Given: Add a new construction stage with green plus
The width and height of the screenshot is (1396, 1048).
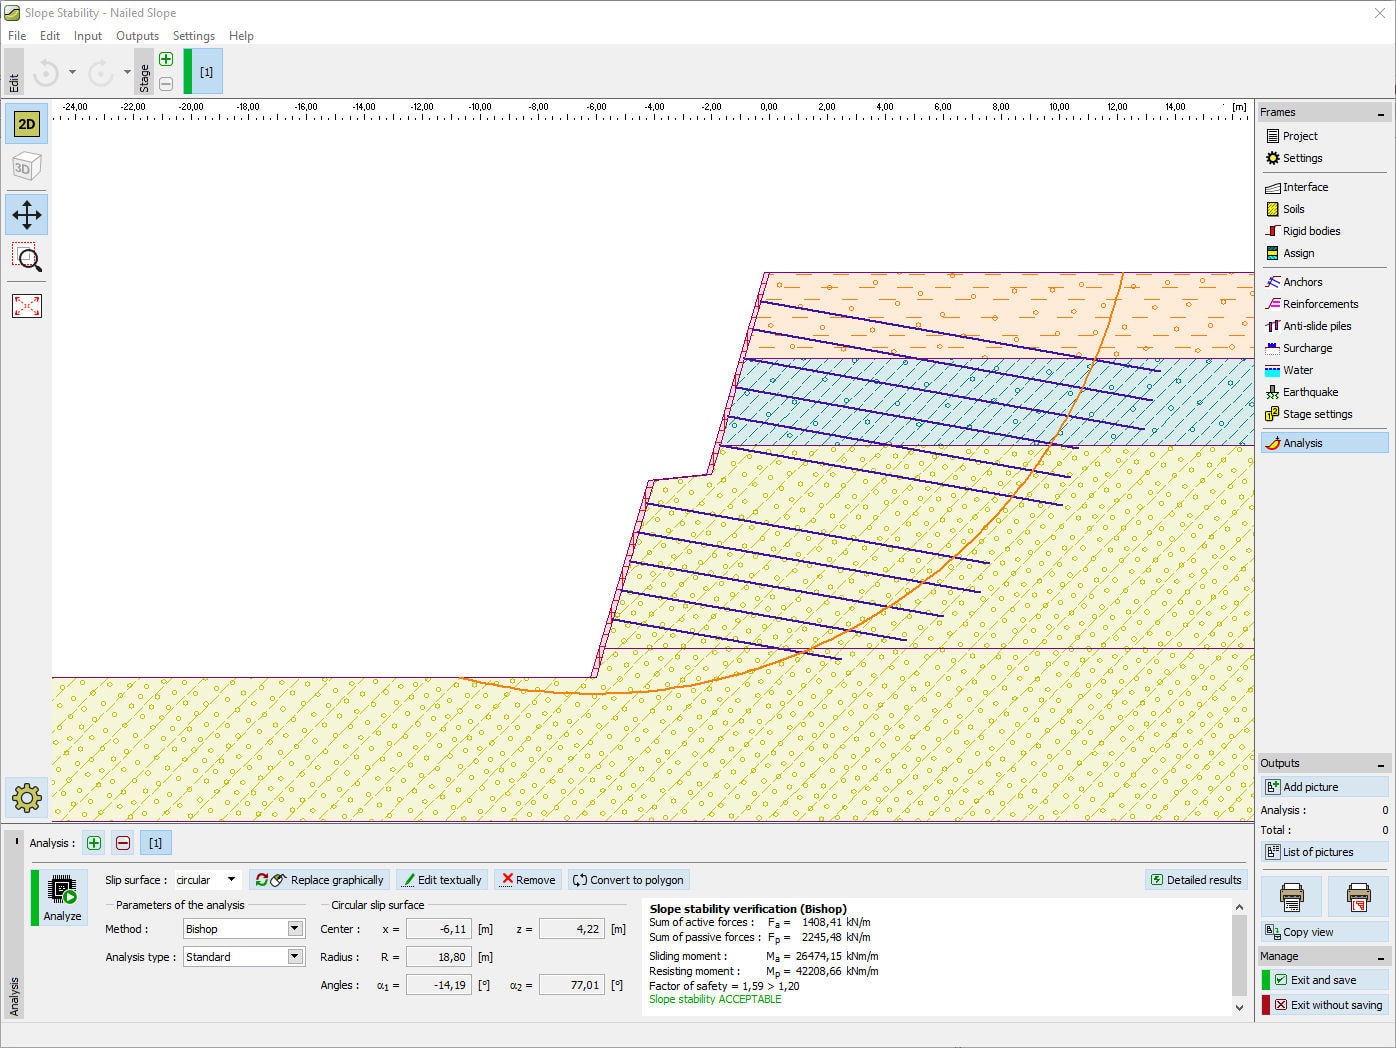Looking at the screenshot, I should (x=165, y=59).
